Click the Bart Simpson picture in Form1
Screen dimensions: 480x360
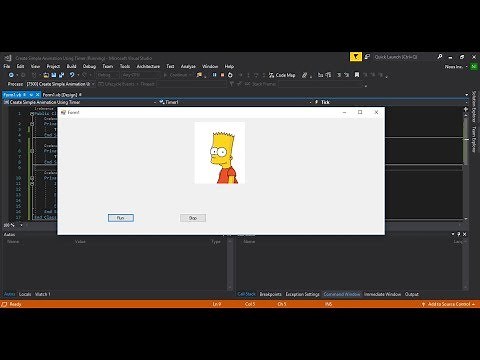(x=220, y=153)
